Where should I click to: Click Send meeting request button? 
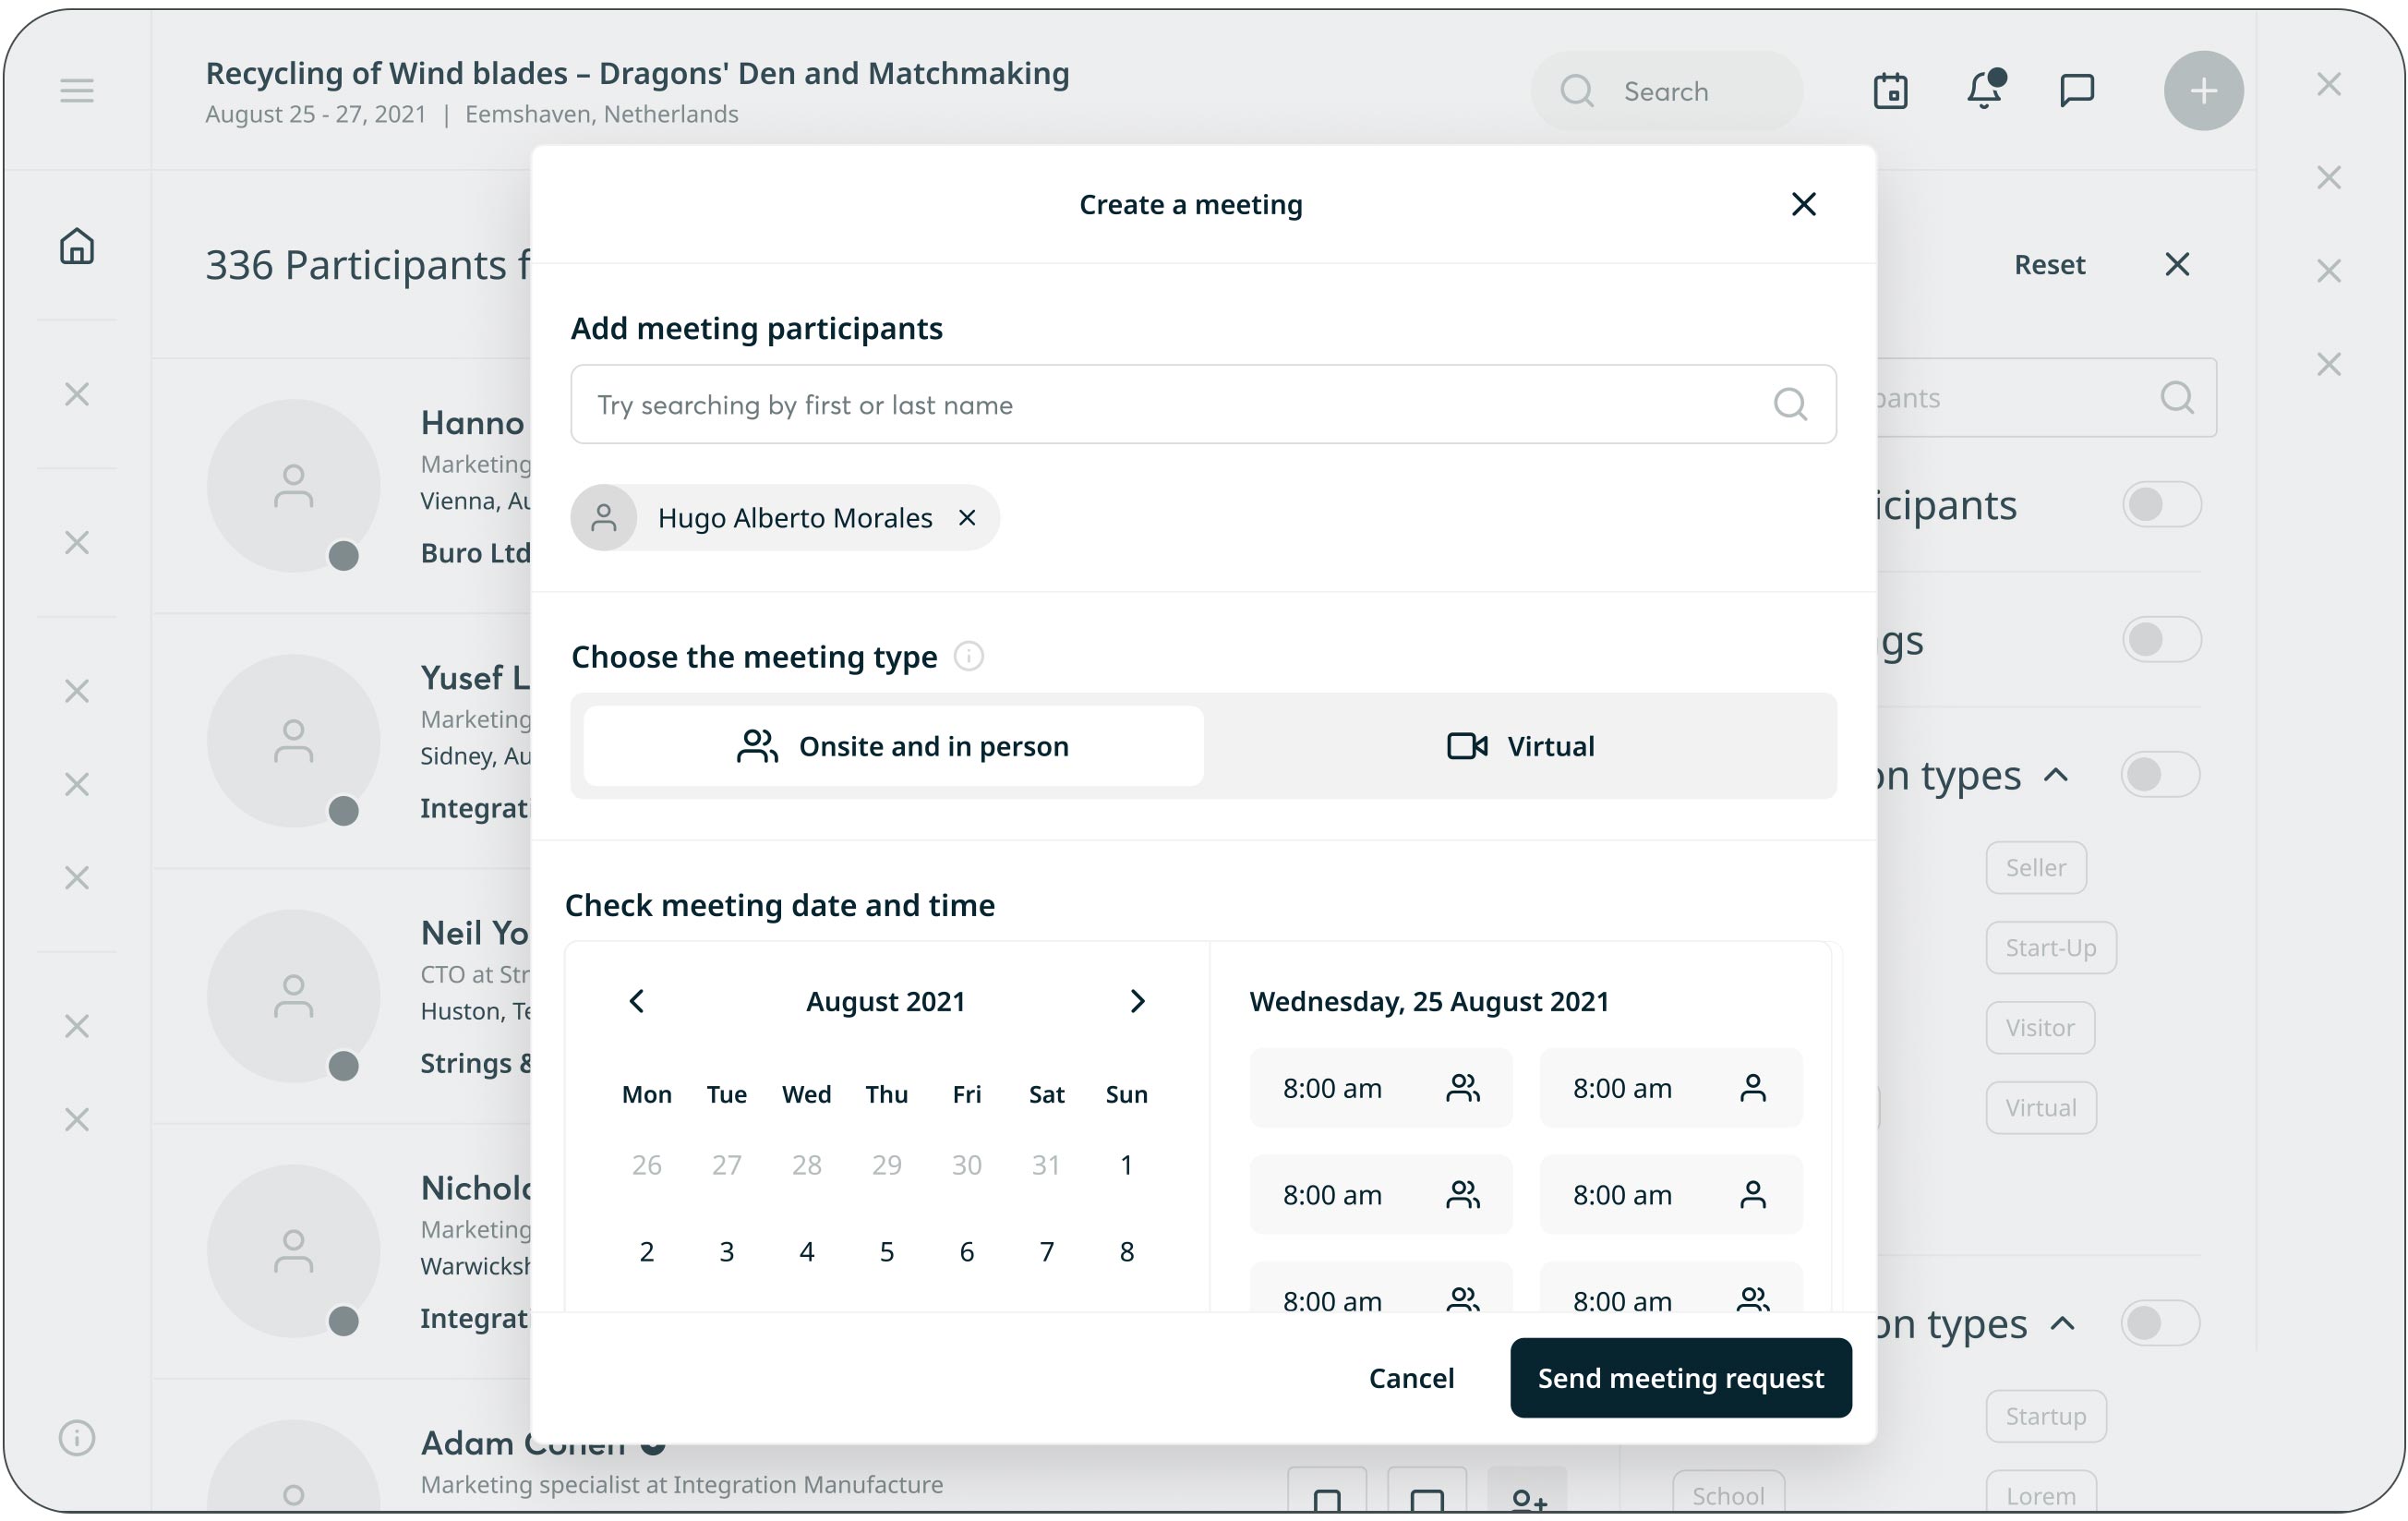(1680, 1377)
